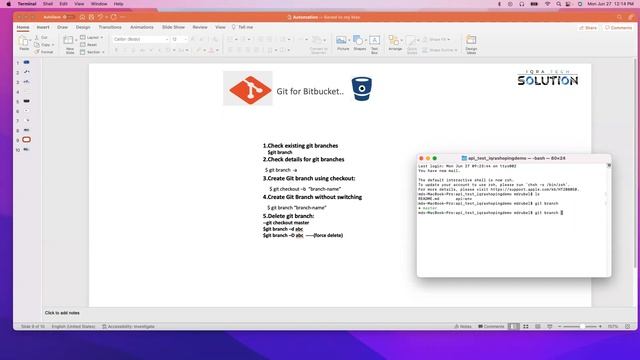The width and height of the screenshot is (640, 360).
Task: Open the Shell menu in macOS menu bar
Action: point(48,4)
